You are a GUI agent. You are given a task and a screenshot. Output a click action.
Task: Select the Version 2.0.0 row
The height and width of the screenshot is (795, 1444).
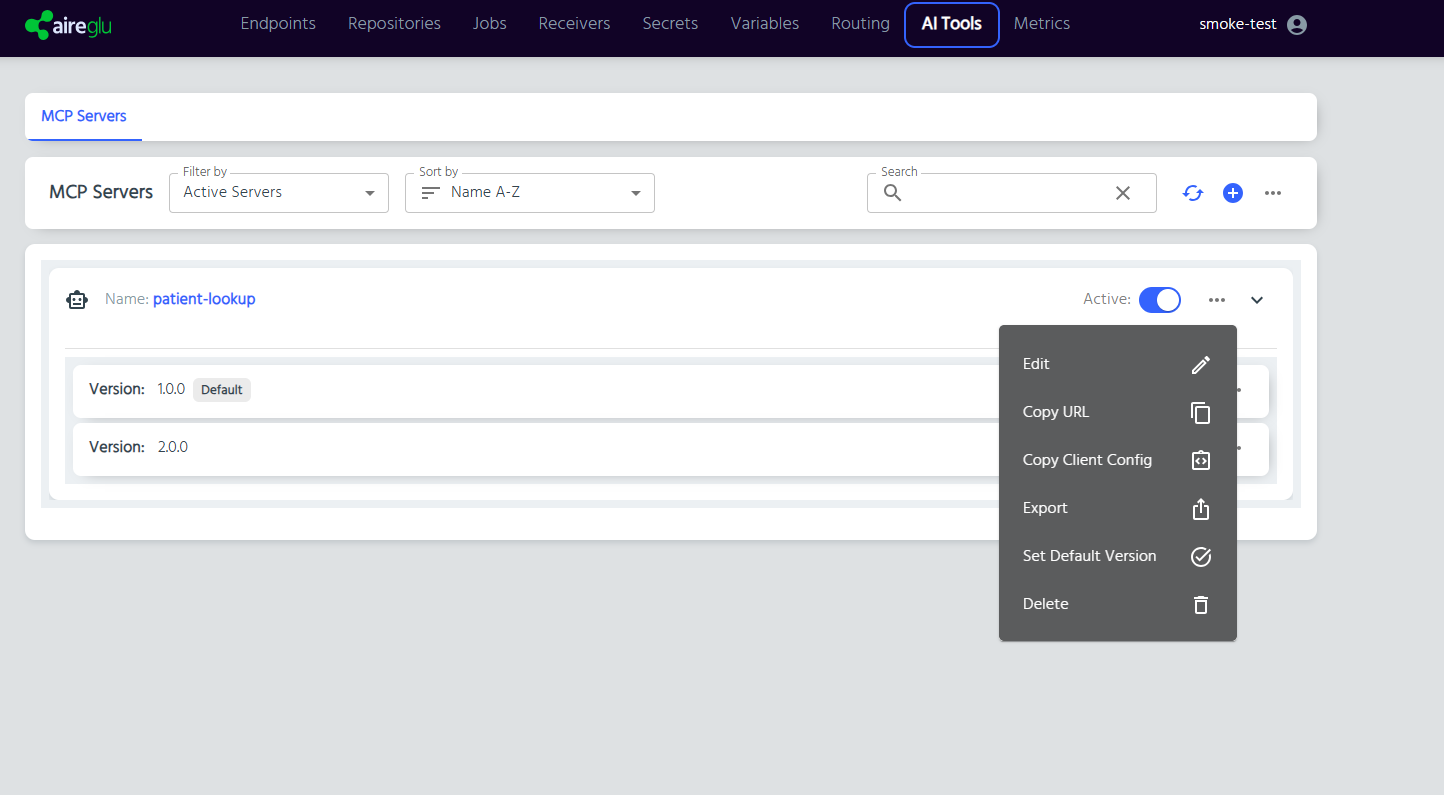pyautogui.click(x=500, y=448)
